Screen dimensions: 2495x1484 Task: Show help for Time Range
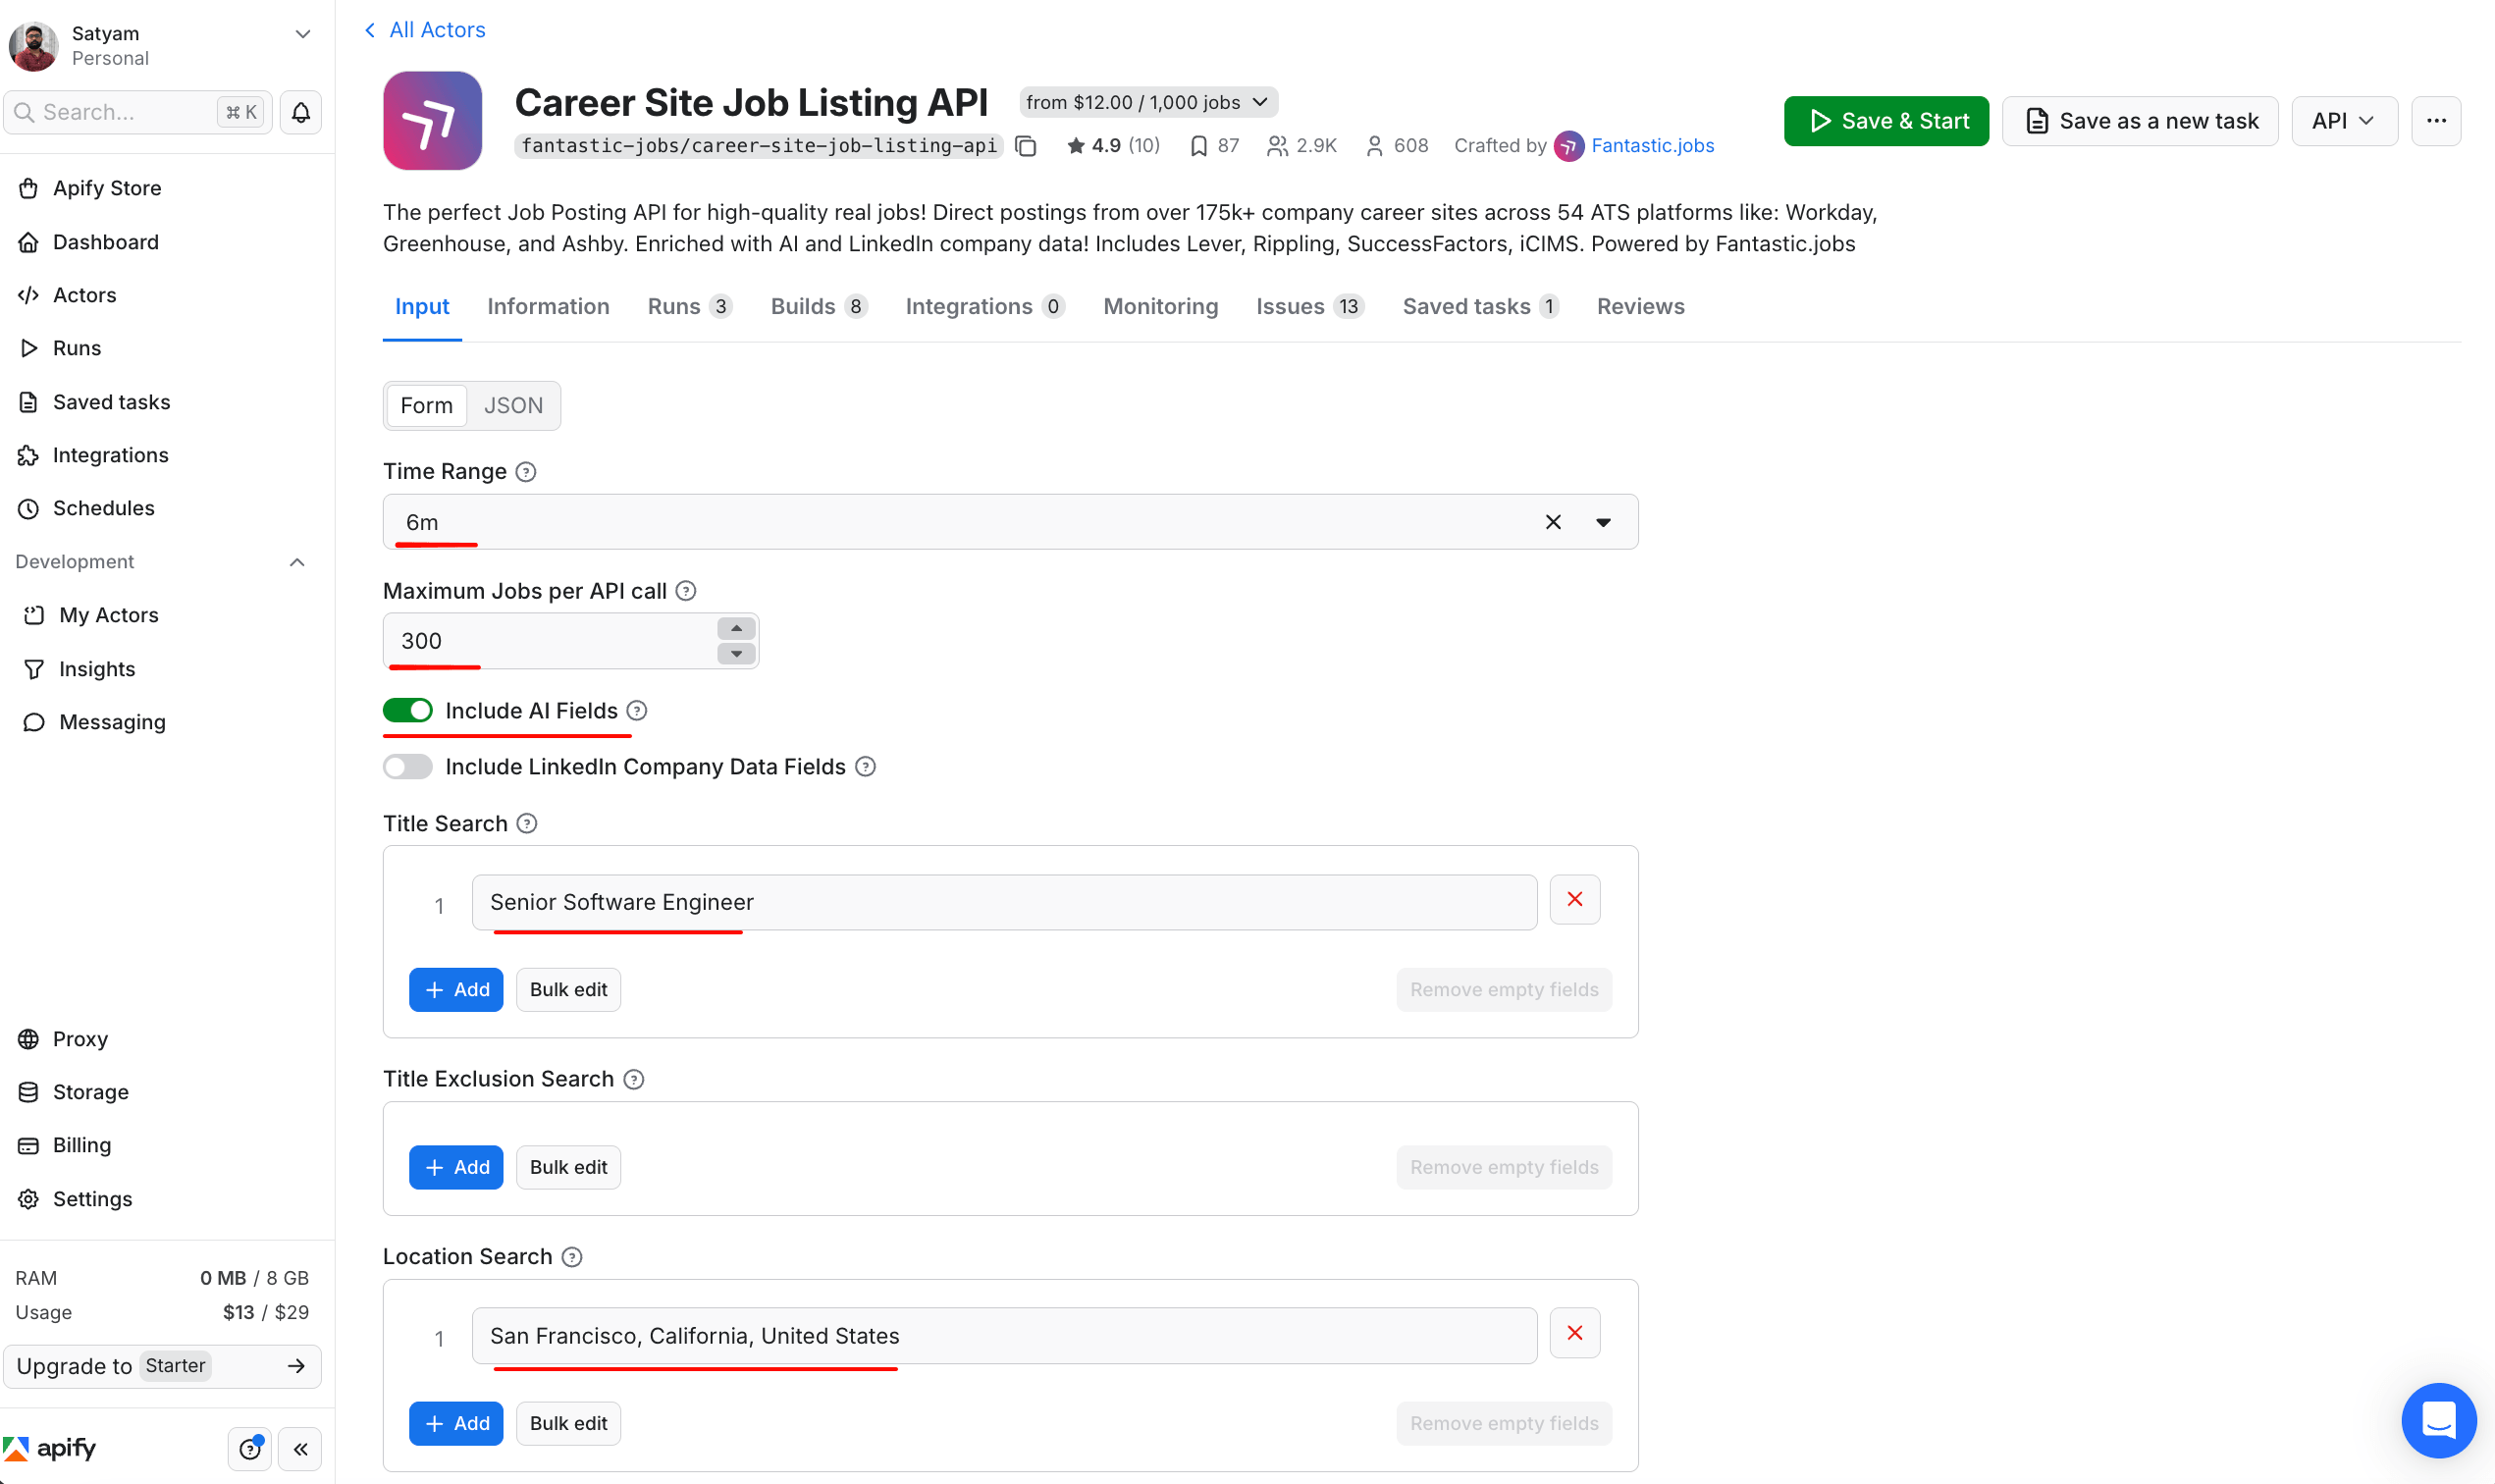[x=526, y=472]
